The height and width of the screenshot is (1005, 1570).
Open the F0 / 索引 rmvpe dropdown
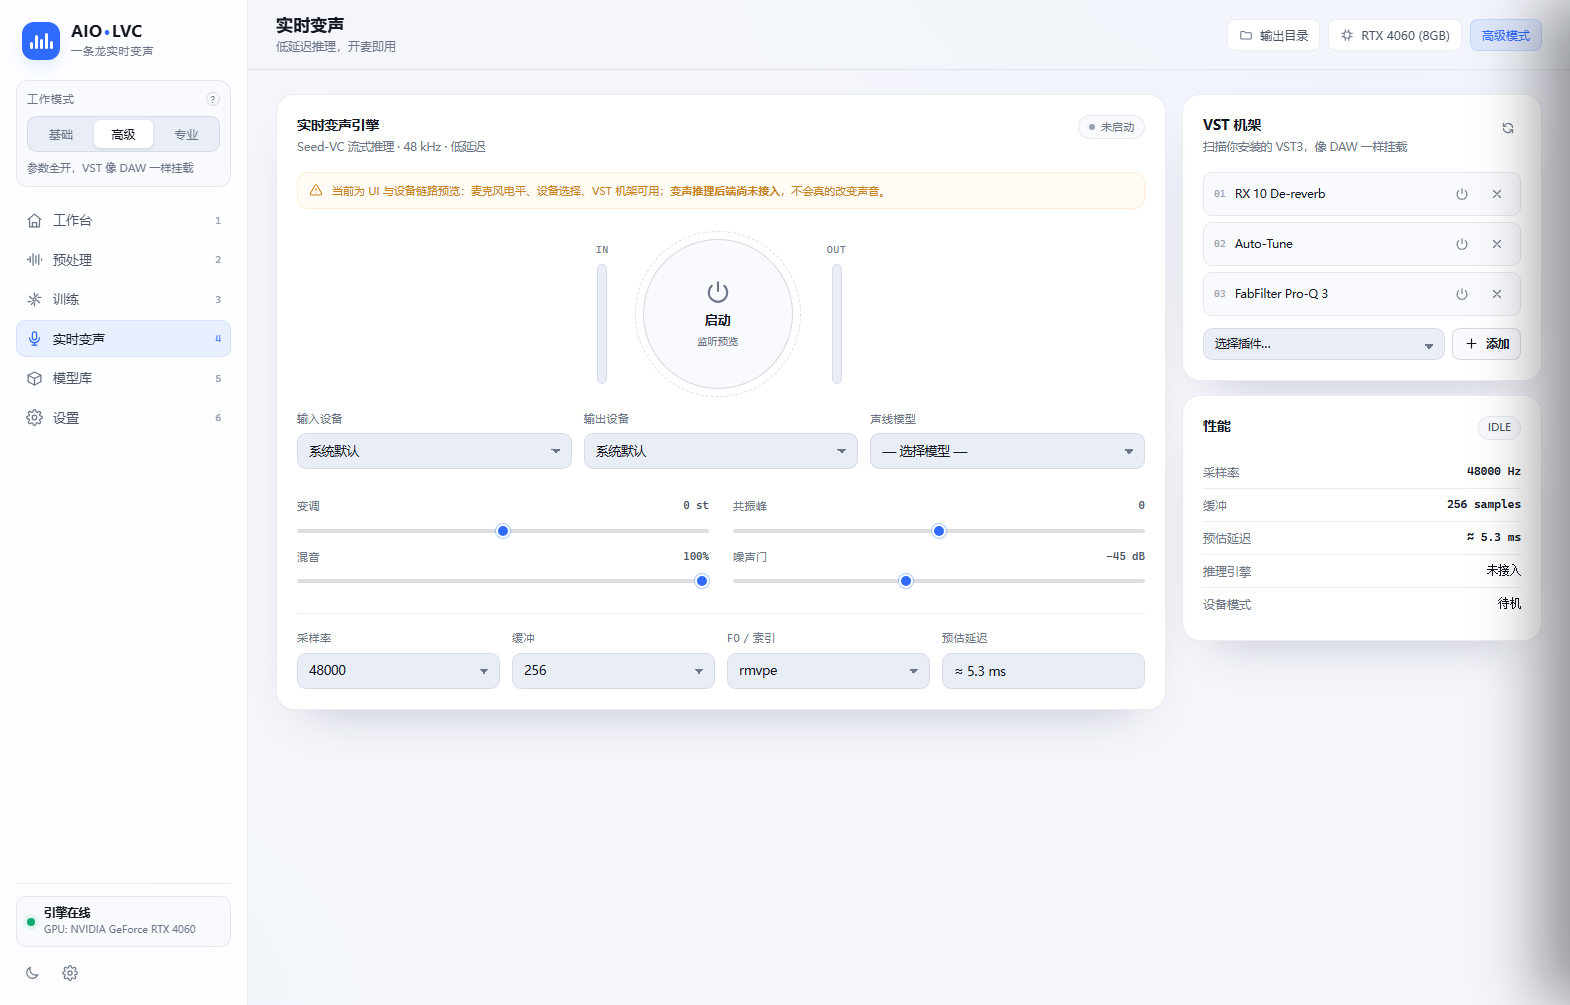click(828, 671)
